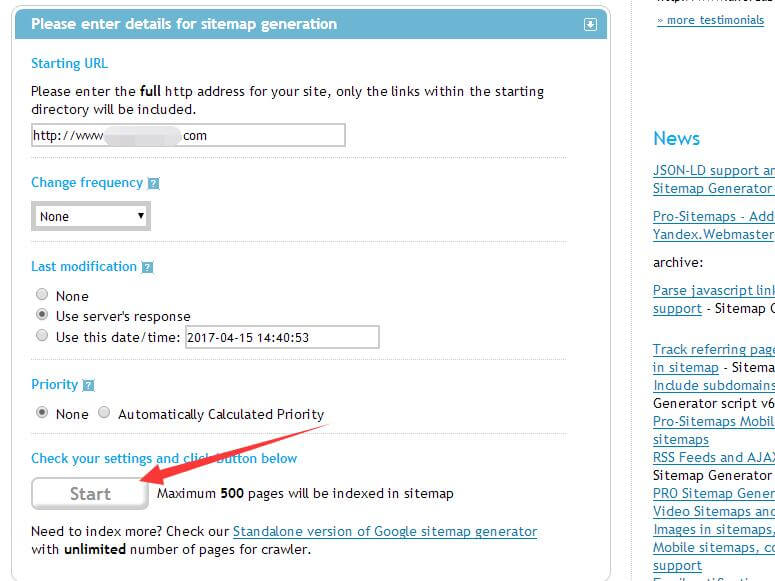This screenshot has width=775, height=581.
Task: Open Track referring pages news link
Action: click(x=713, y=349)
